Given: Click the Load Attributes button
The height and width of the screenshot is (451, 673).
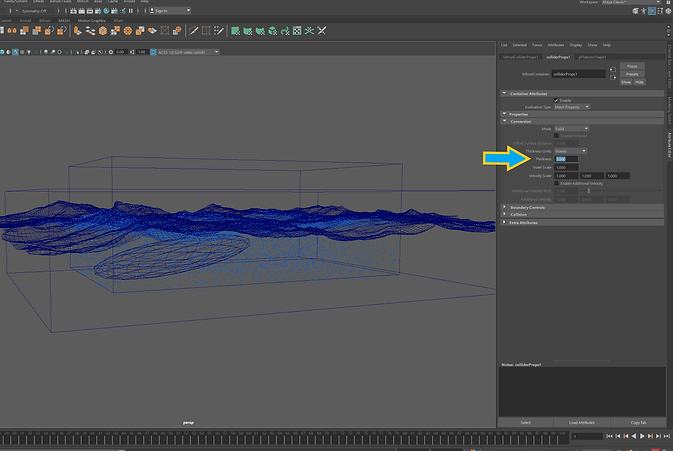Looking at the screenshot, I should 582,423.
